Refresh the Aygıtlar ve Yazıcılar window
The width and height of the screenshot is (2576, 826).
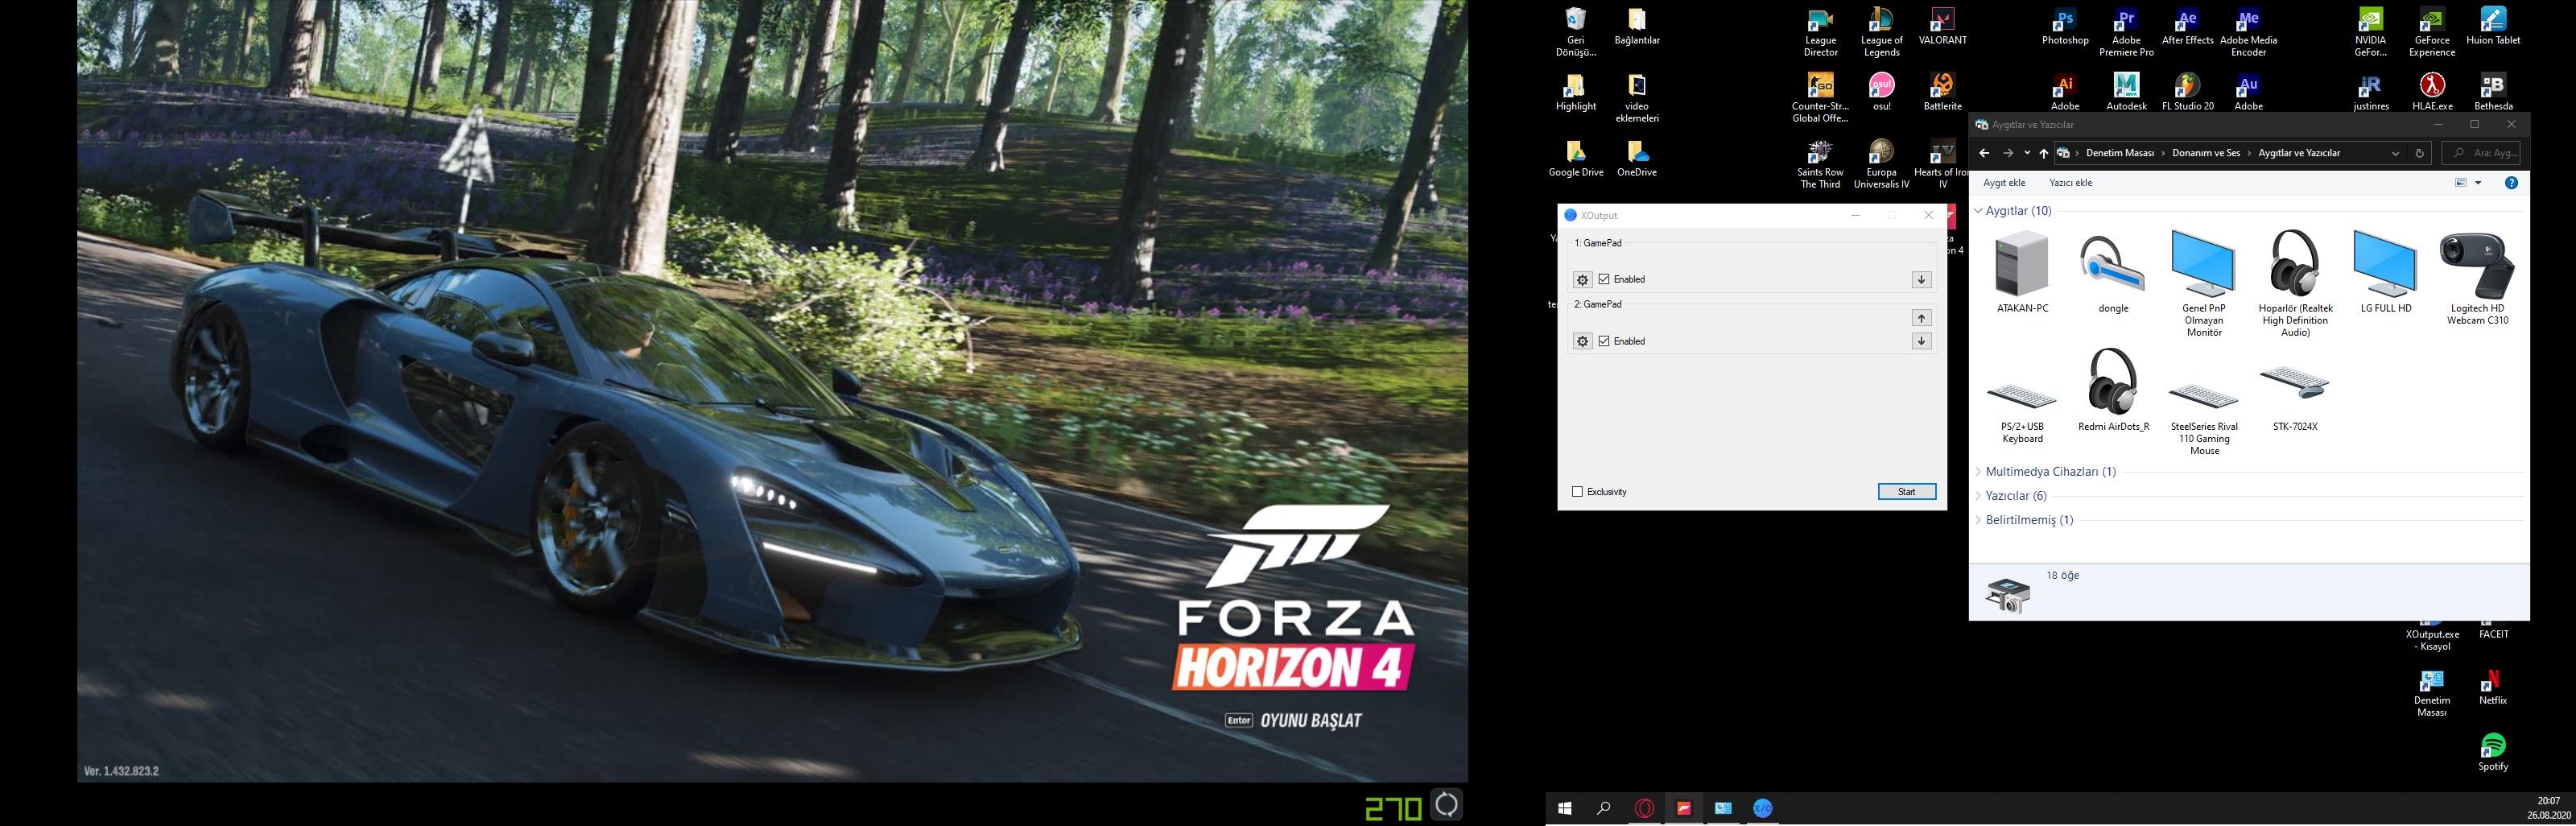coord(2419,153)
